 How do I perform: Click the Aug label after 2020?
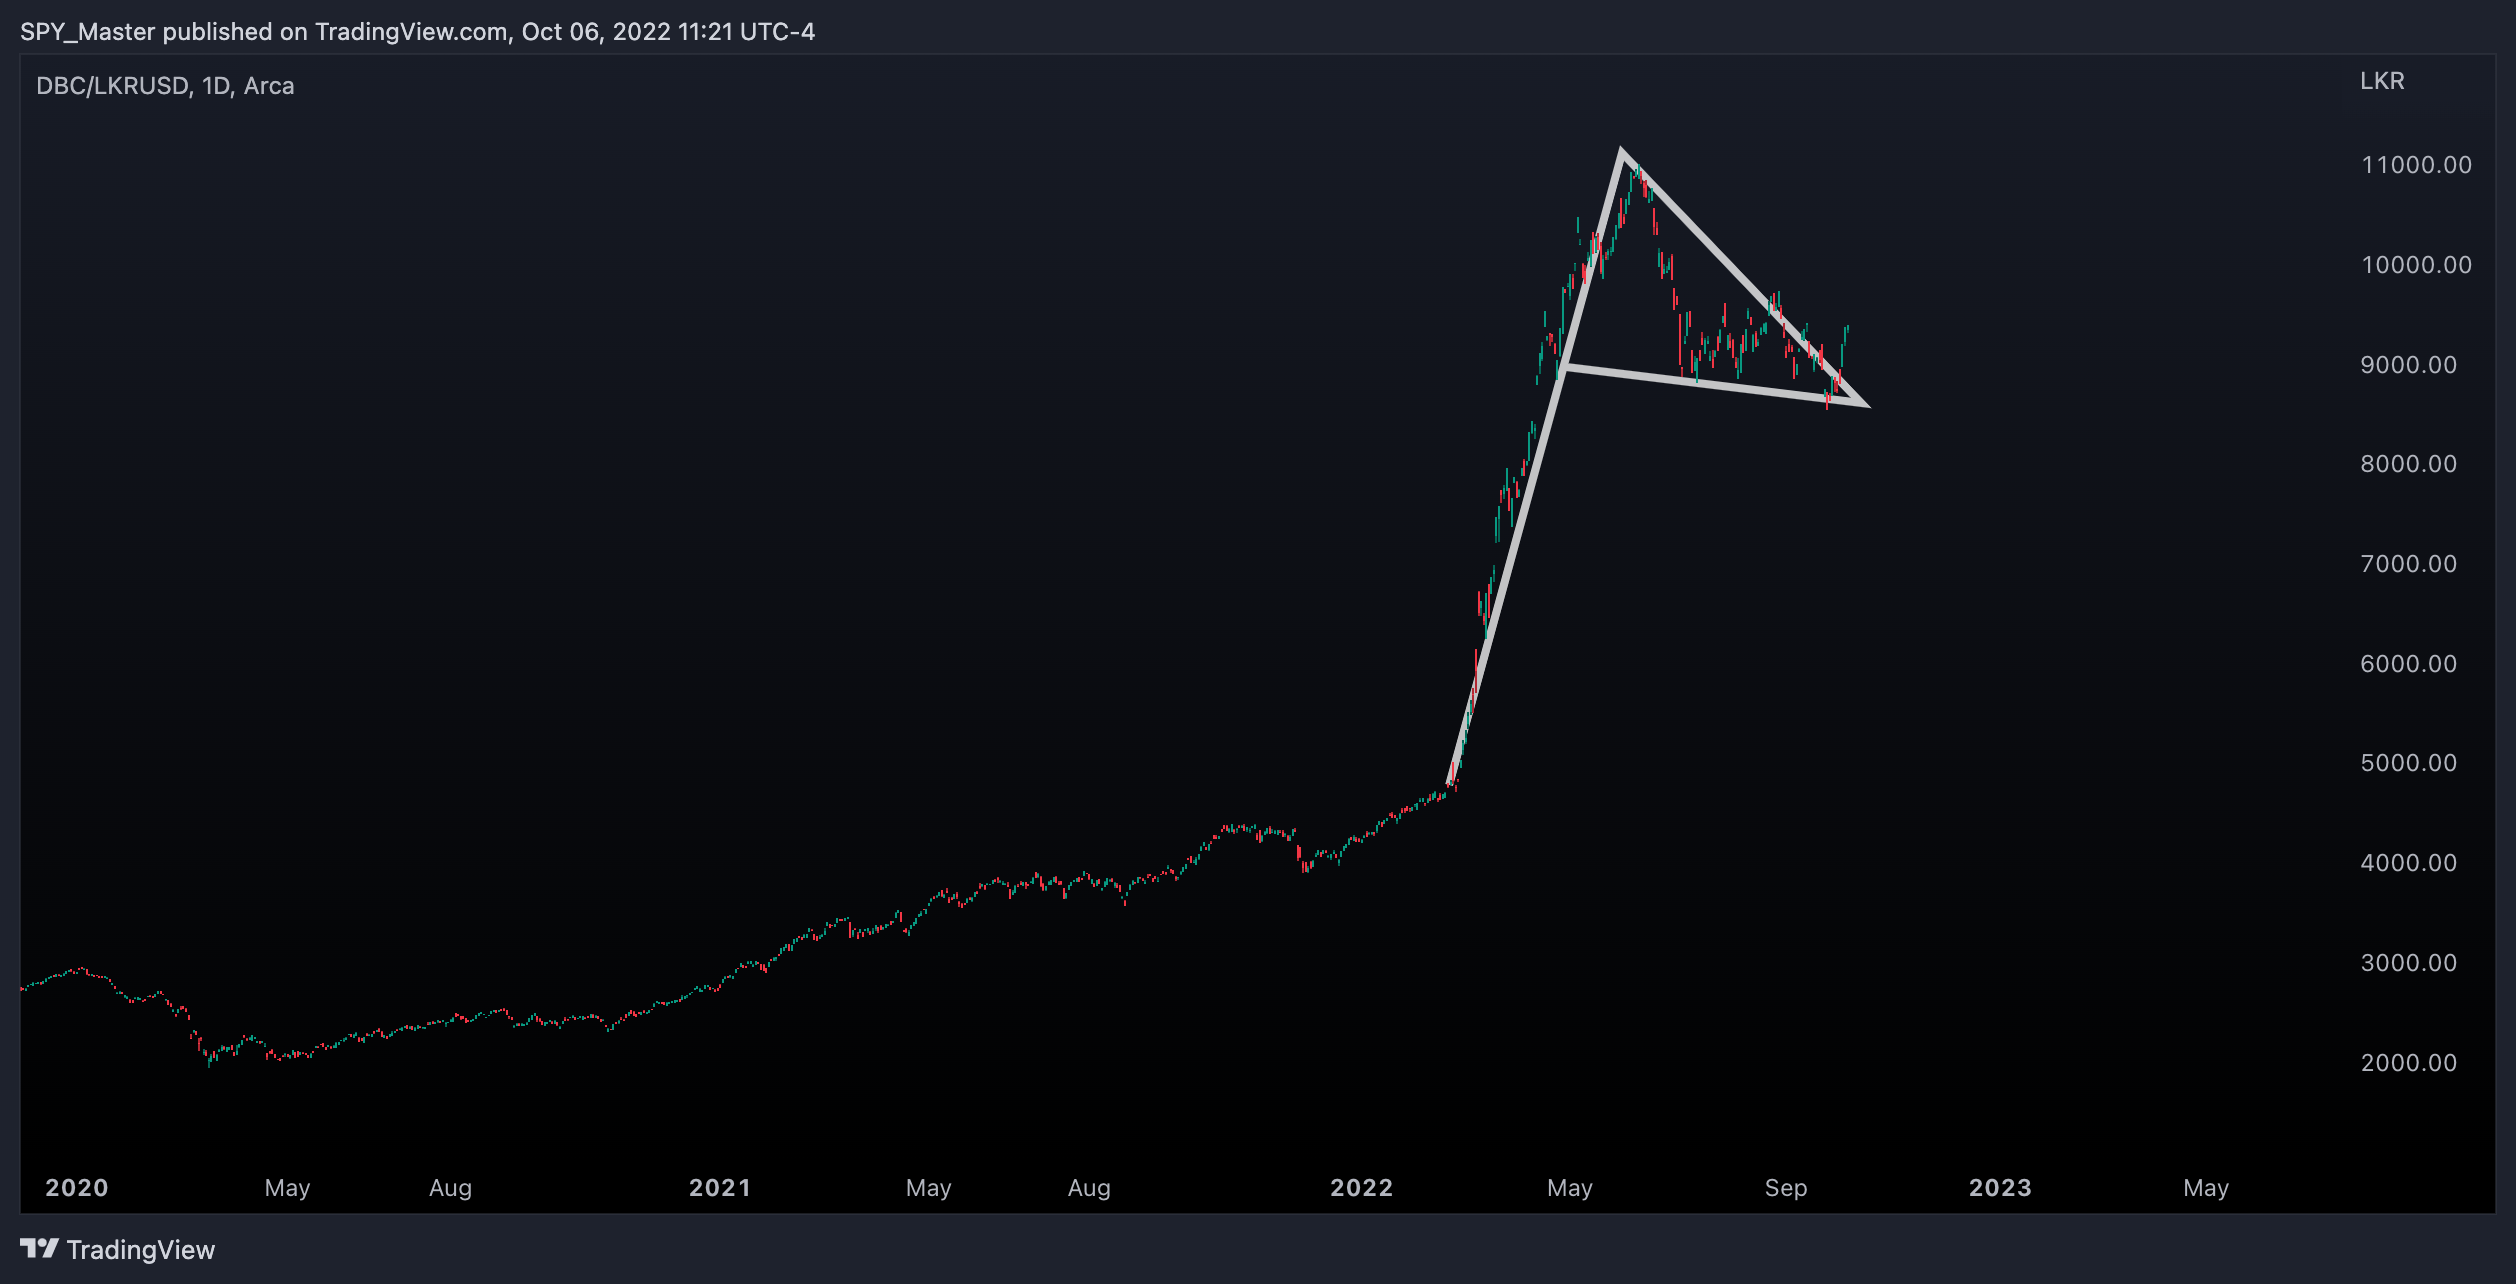click(450, 1188)
